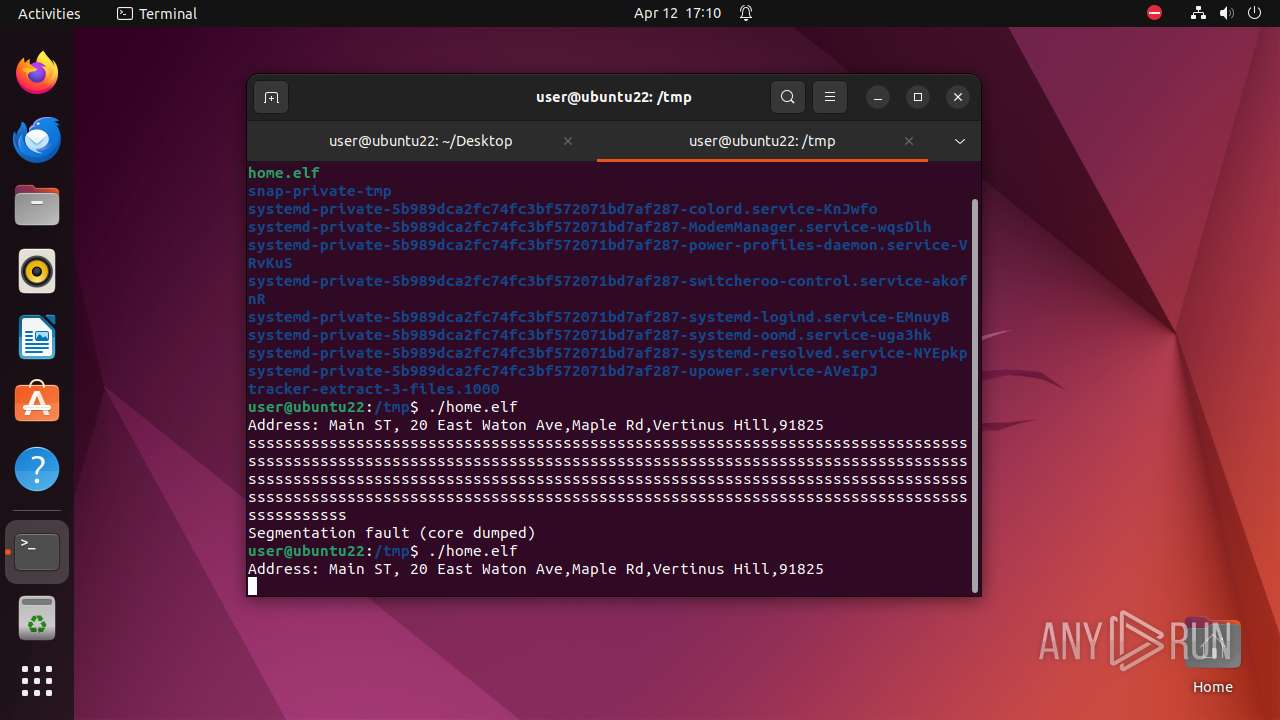
Task: Click the Segmentation fault (core dumped) line
Action: (392, 533)
